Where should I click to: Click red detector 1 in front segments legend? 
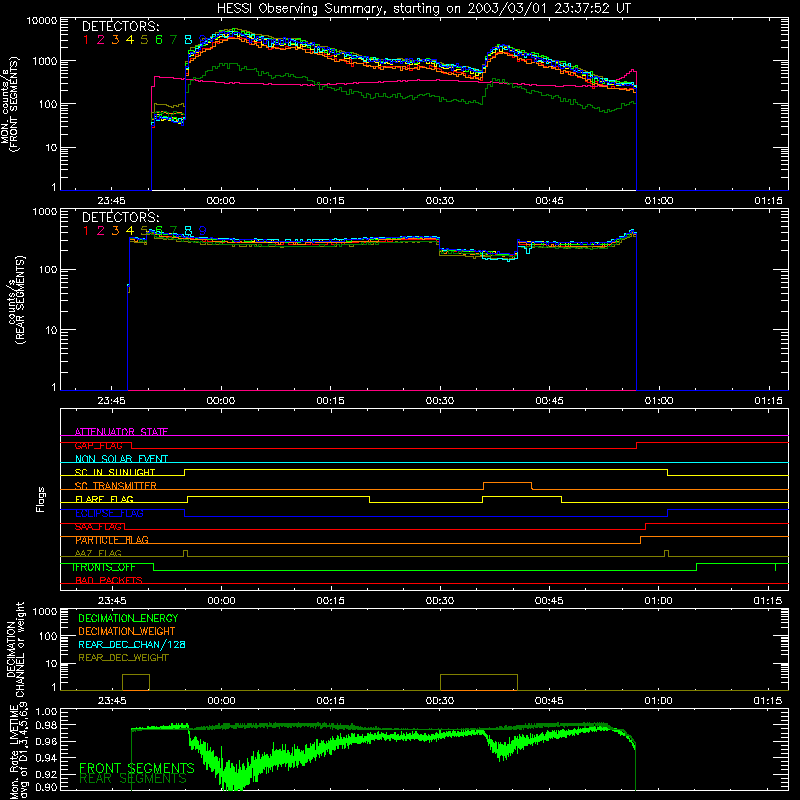coord(86,40)
